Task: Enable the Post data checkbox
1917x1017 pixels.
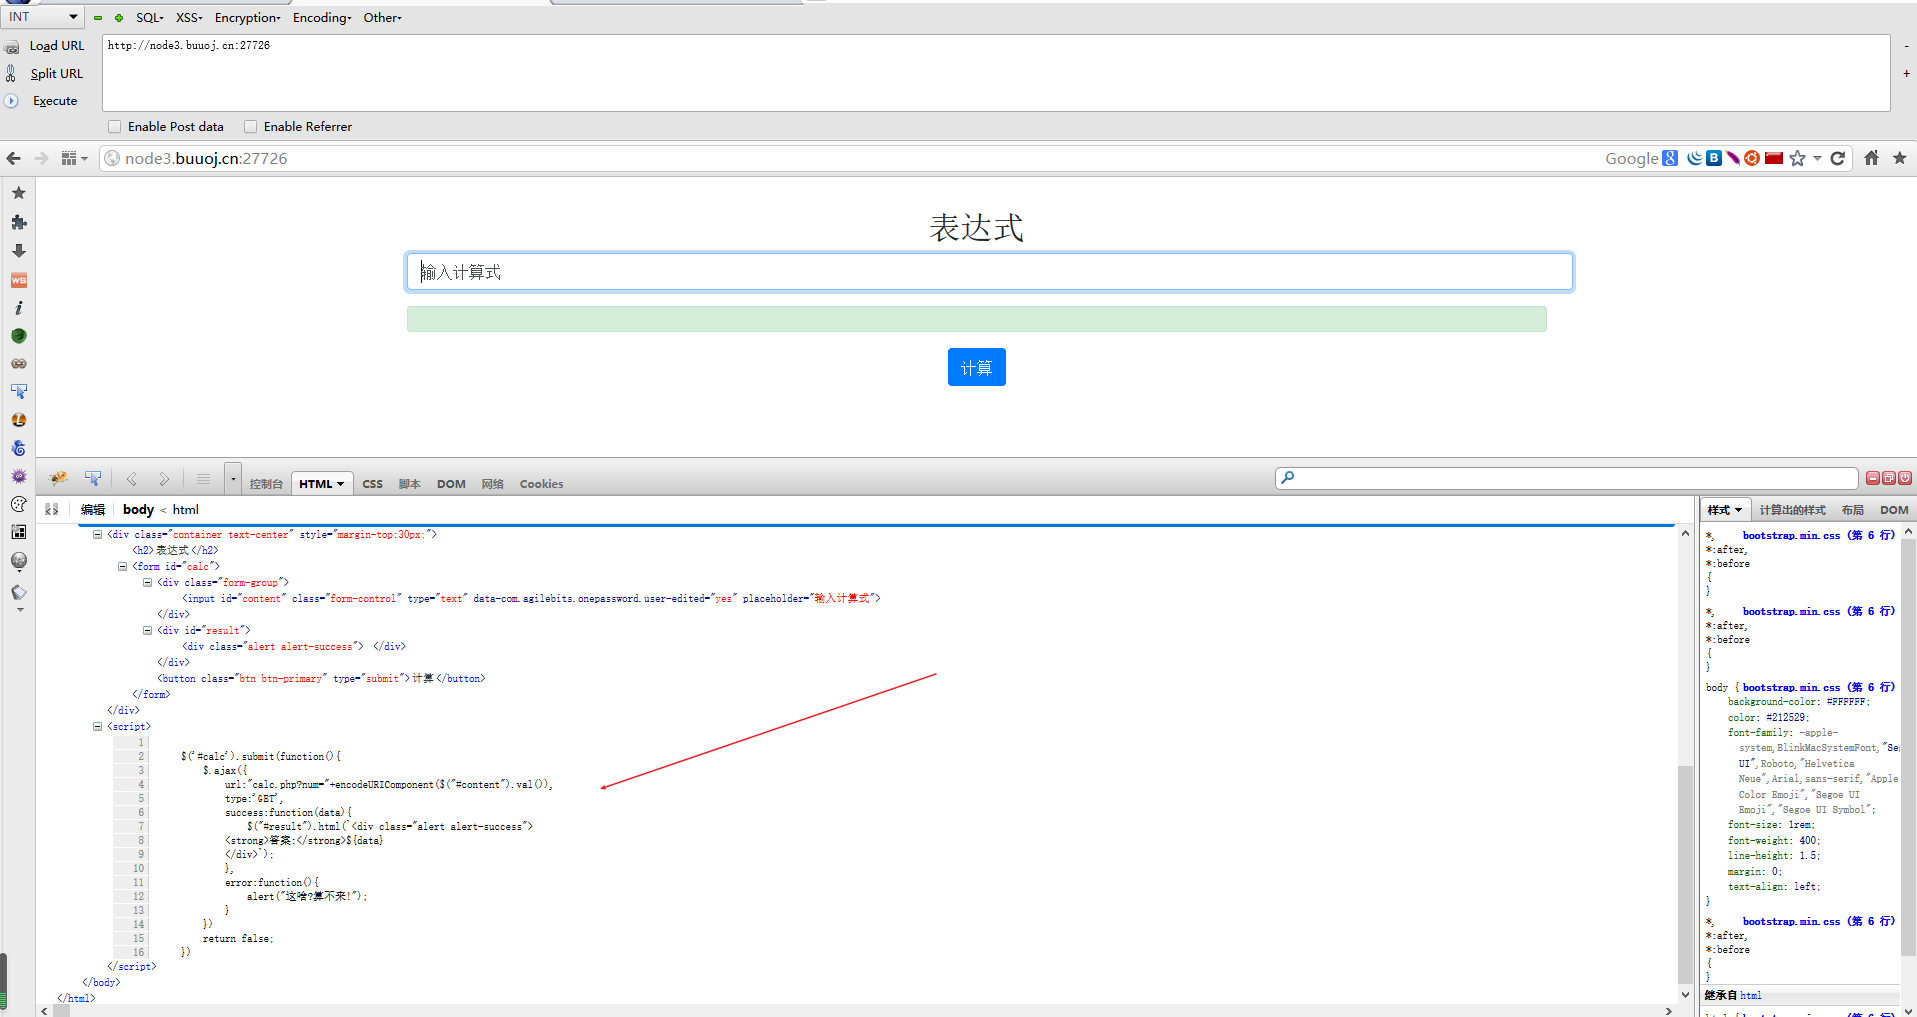Action: click(x=114, y=126)
